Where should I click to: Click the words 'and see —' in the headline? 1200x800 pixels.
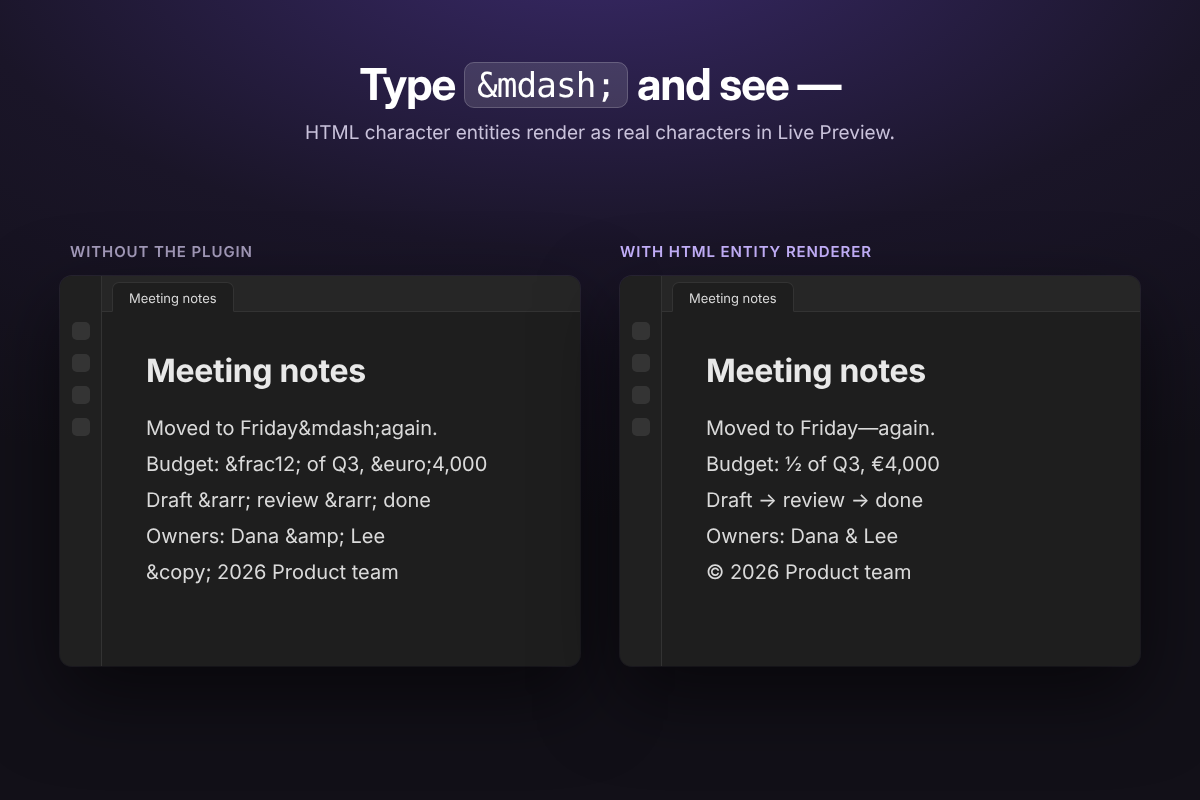tap(739, 86)
